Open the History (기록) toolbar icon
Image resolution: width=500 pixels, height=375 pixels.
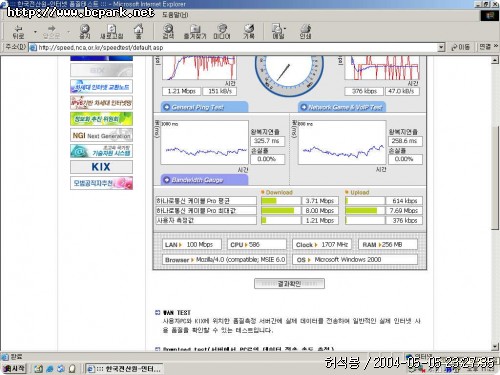coord(249,32)
